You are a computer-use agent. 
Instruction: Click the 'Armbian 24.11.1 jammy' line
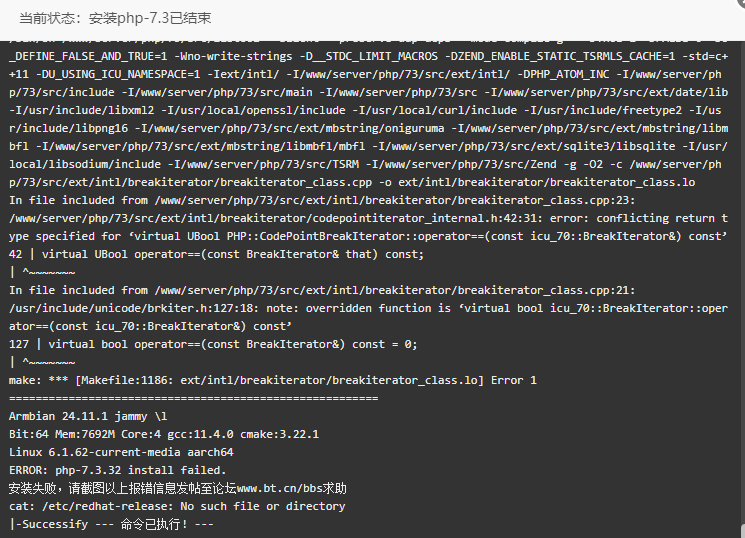pos(88,417)
